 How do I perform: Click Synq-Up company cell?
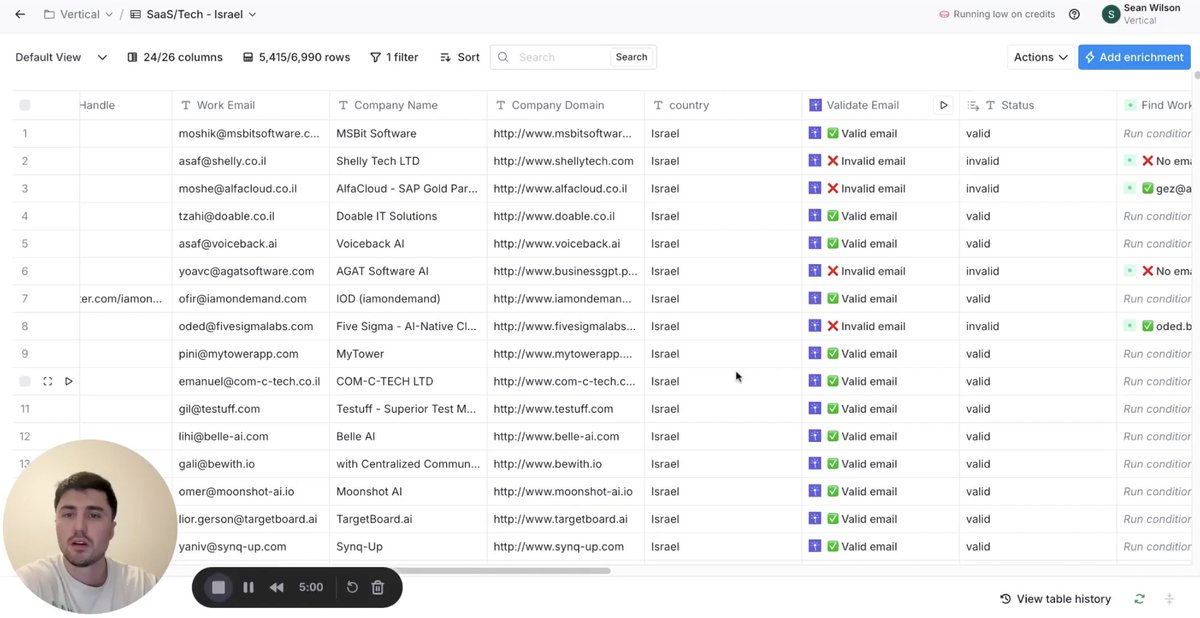click(408, 546)
